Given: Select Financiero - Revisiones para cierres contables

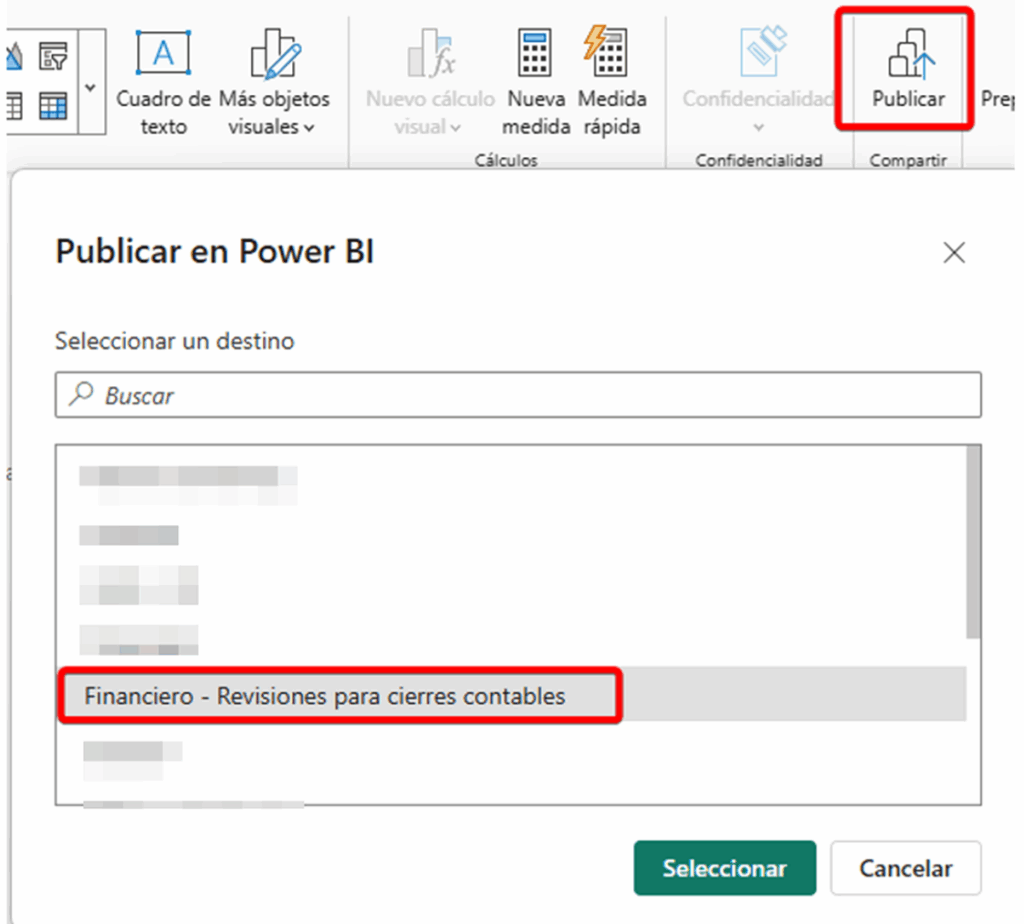Looking at the screenshot, I should click(x=511, y=695).
